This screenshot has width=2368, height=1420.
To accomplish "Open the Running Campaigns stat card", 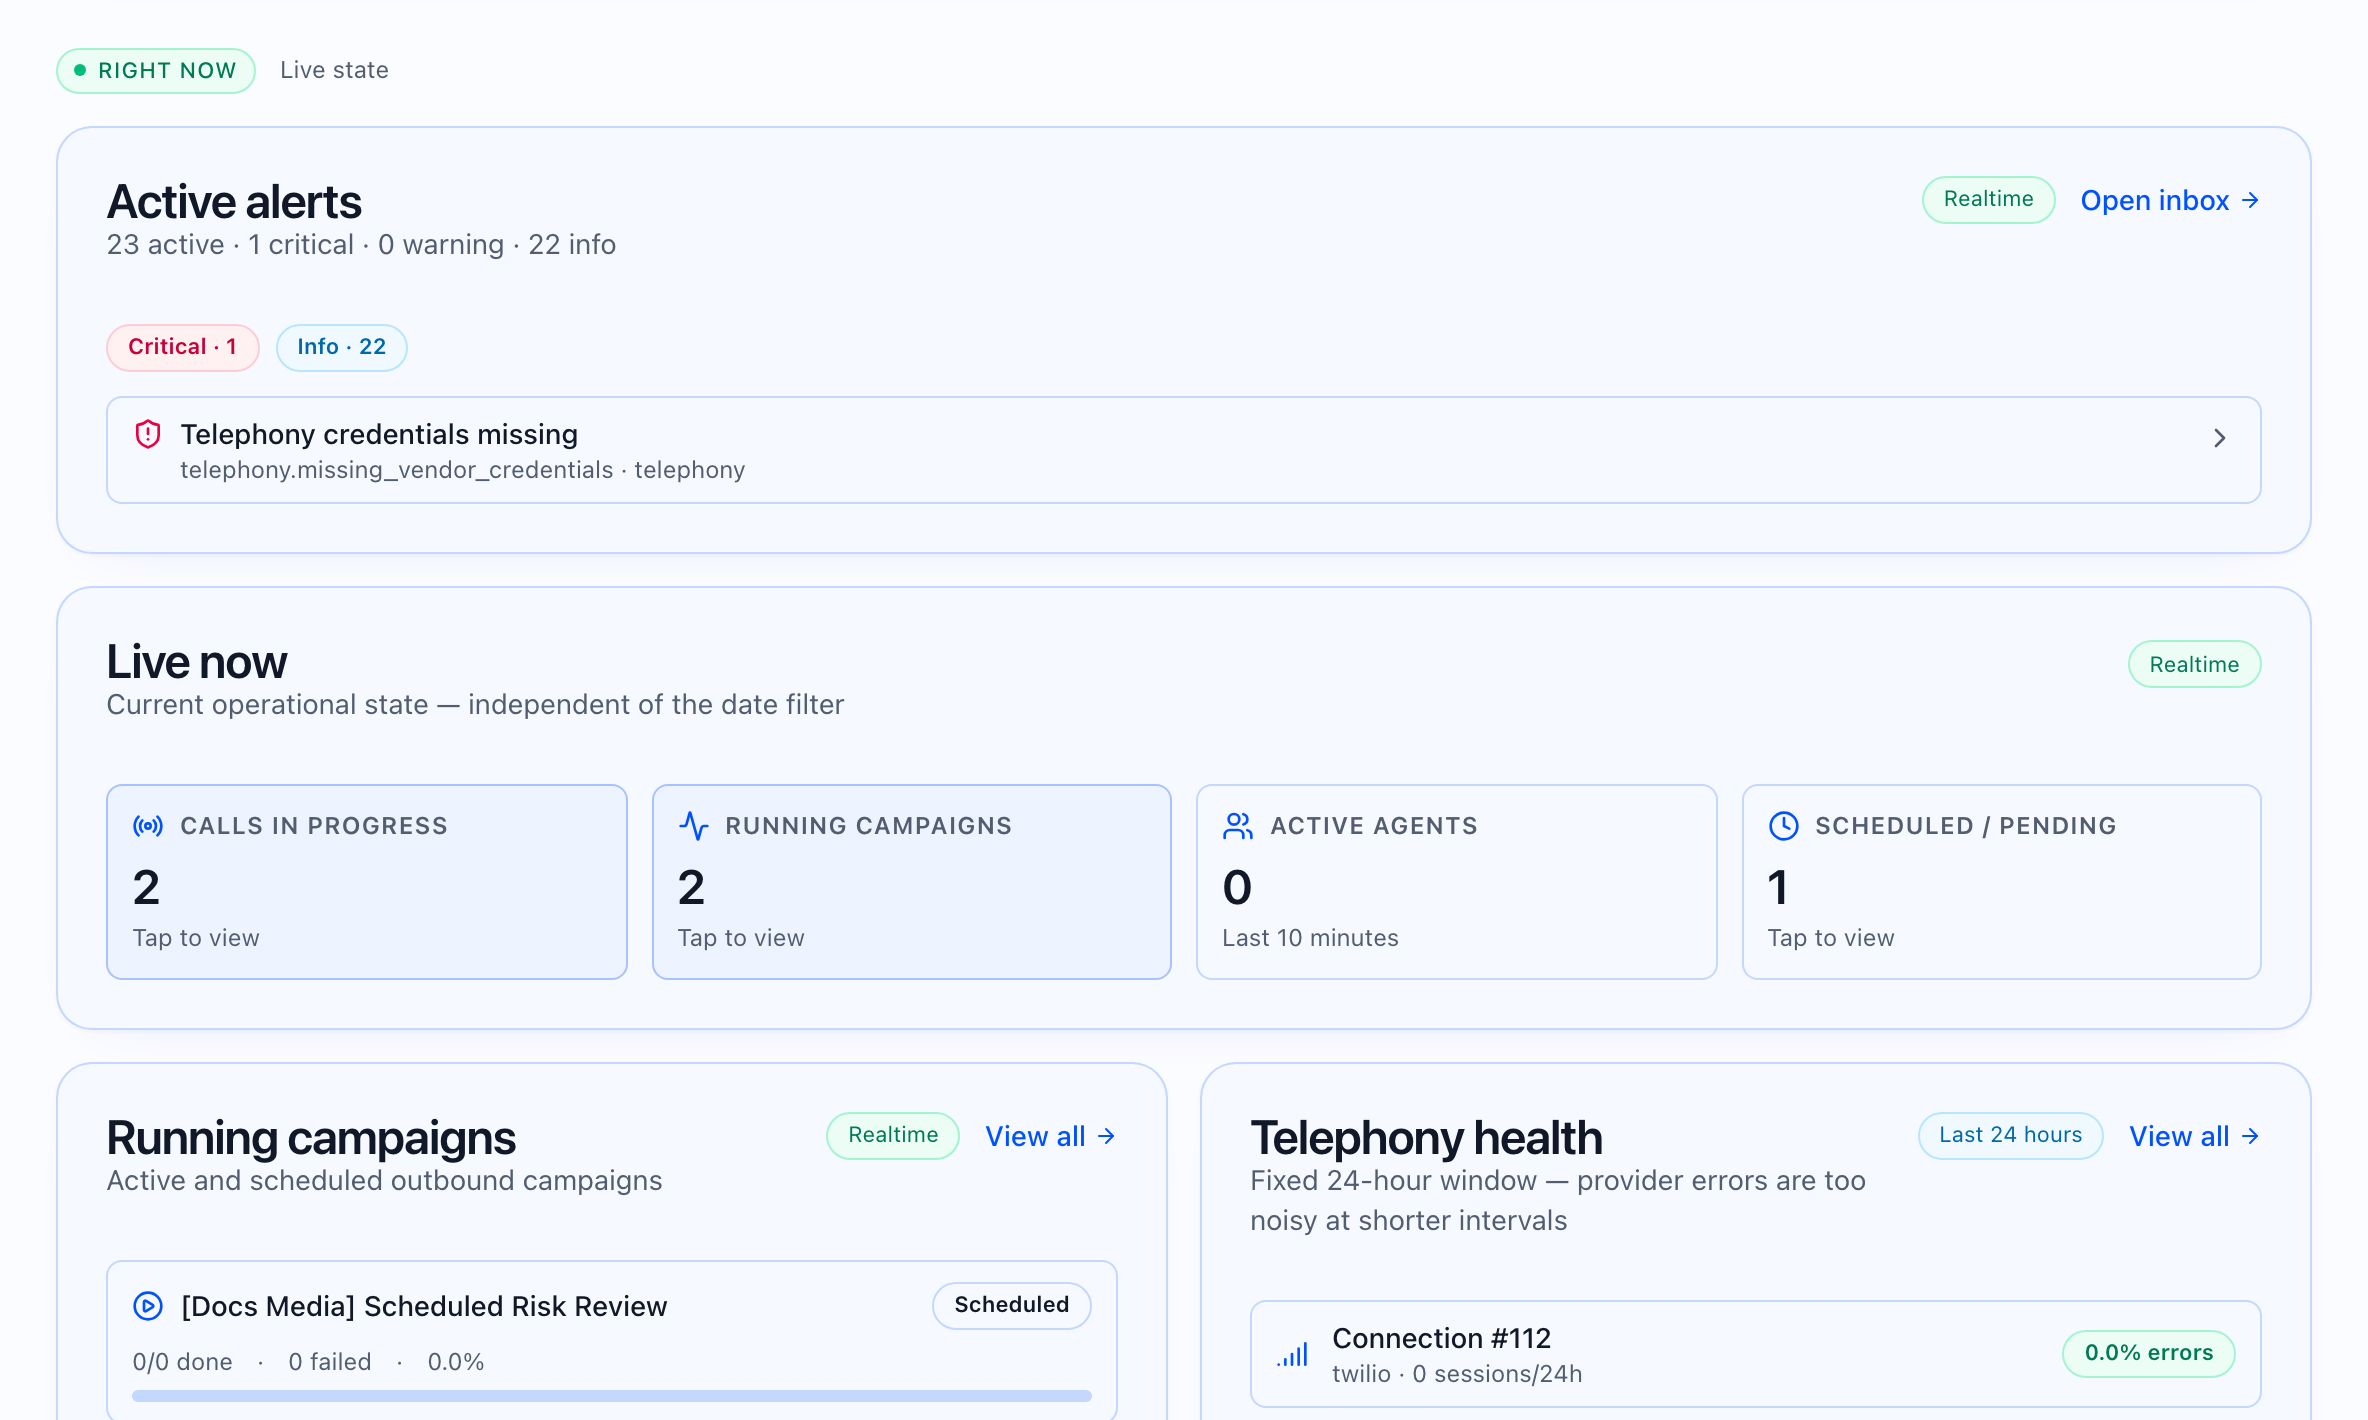I will point(912,882).
